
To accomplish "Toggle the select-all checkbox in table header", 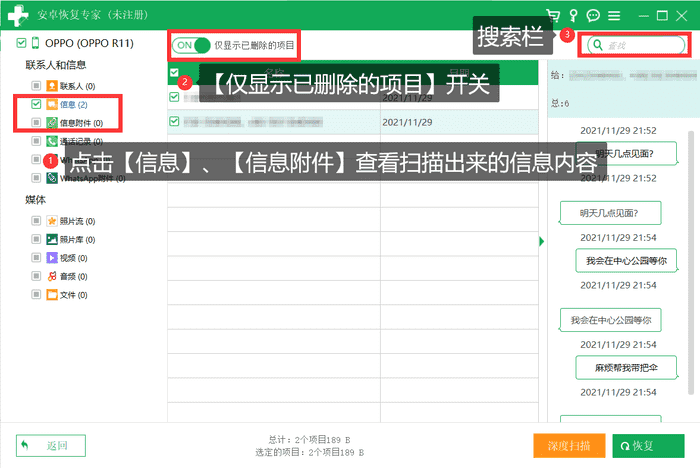I will [174, 72].
